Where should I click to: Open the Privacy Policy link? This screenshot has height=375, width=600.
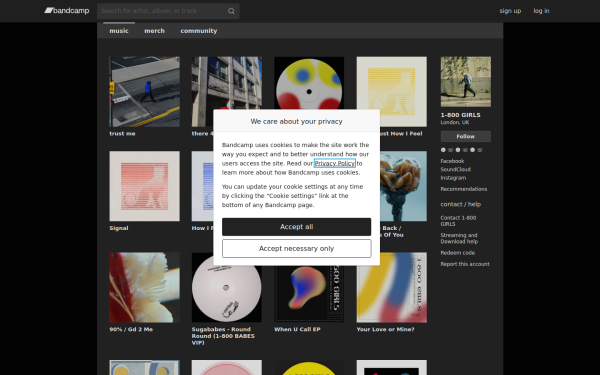[335, 163]
